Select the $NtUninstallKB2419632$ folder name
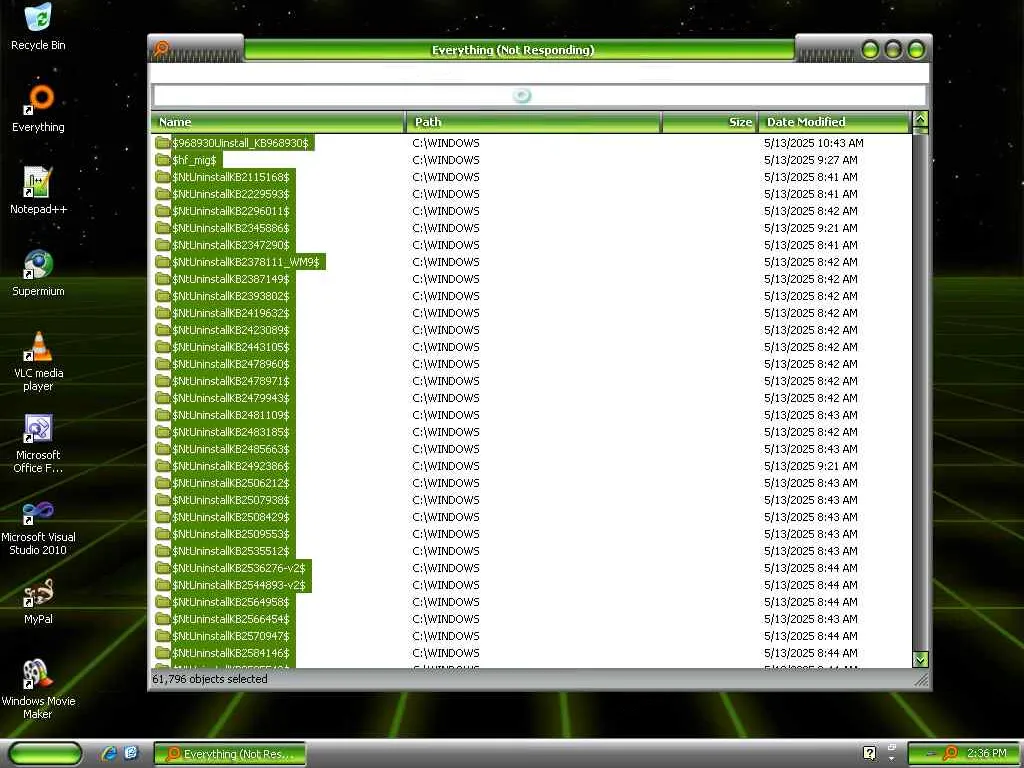Image resolution: width=1024 pixels, height=768 pixels. pyautogui.click(x=231, y=313)
